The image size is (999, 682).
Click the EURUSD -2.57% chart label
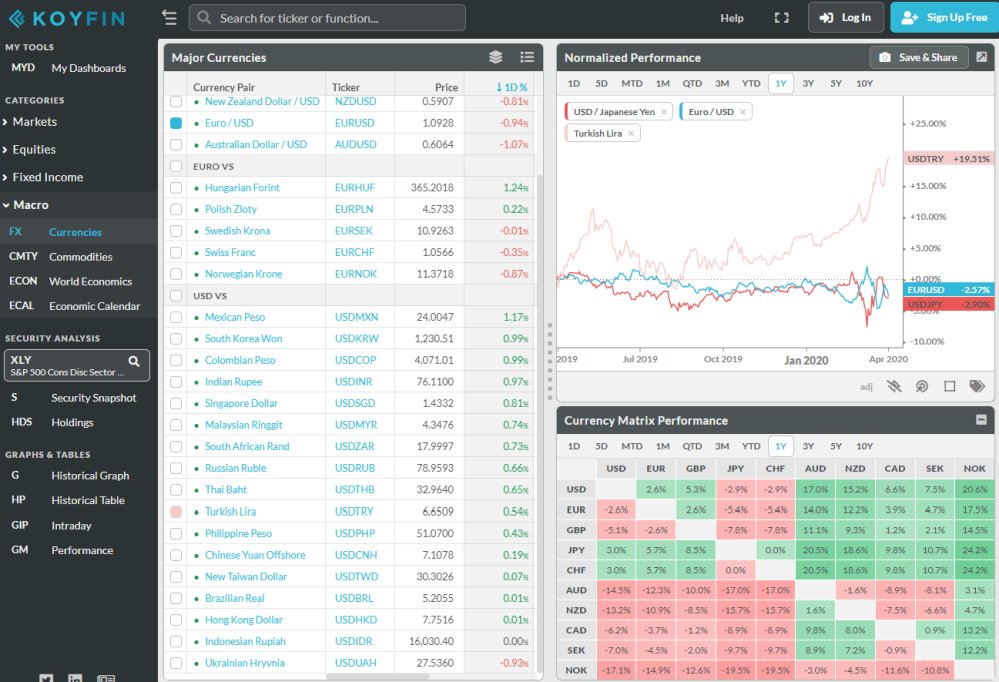pyautogui.click(x=949, y=290)
